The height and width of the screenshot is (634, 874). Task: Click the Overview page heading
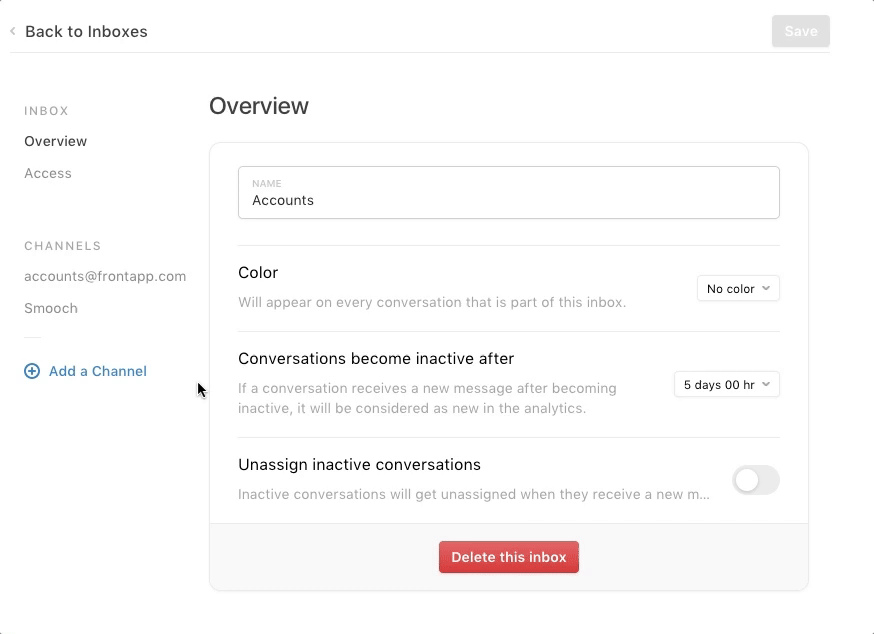coord(259,106)
